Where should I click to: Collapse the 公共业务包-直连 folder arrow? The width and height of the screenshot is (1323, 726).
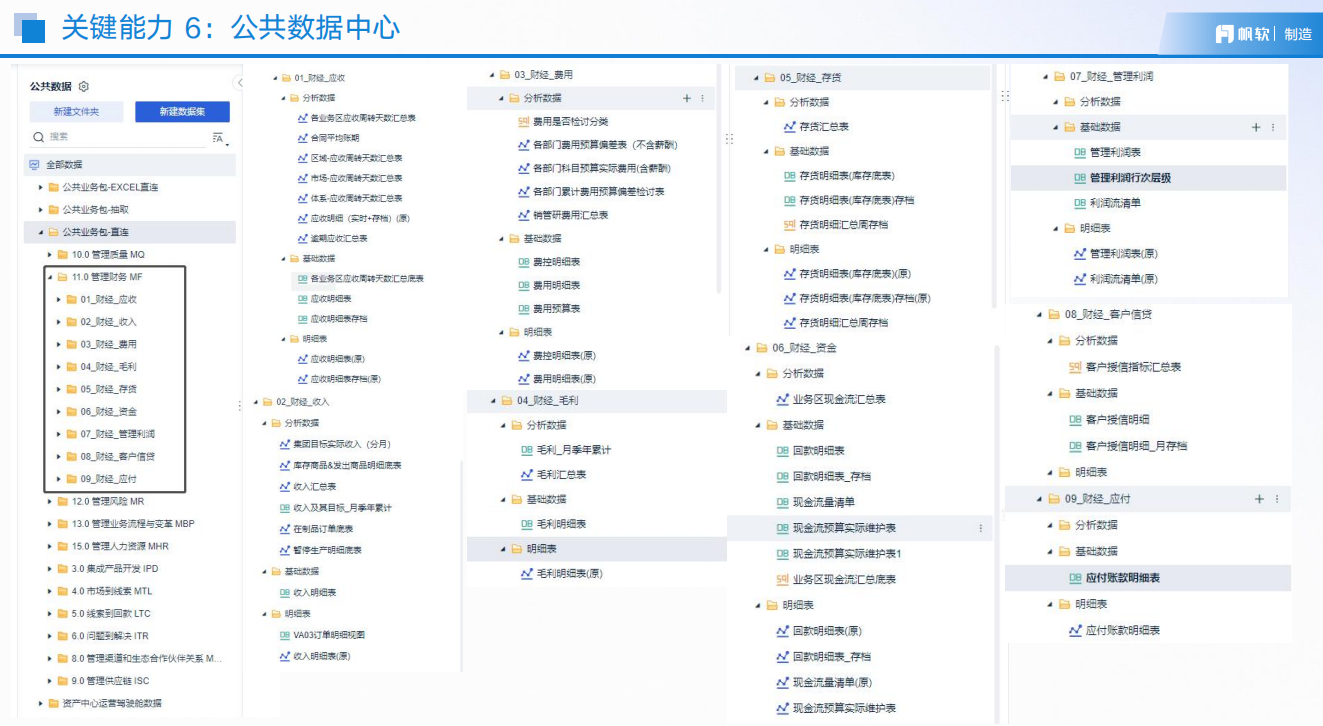[x=41, y=232]
